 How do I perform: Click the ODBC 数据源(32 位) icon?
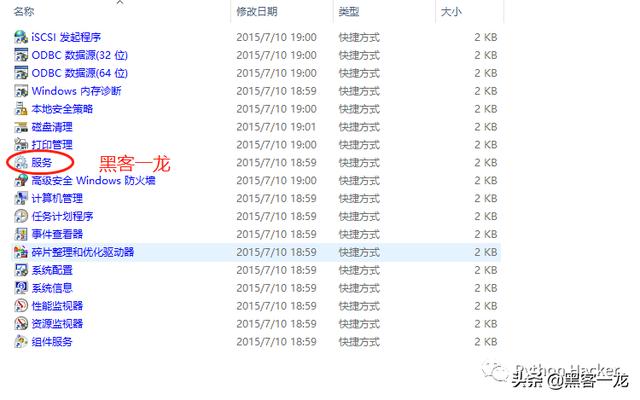pyautogui.click(x=21, y=55)
